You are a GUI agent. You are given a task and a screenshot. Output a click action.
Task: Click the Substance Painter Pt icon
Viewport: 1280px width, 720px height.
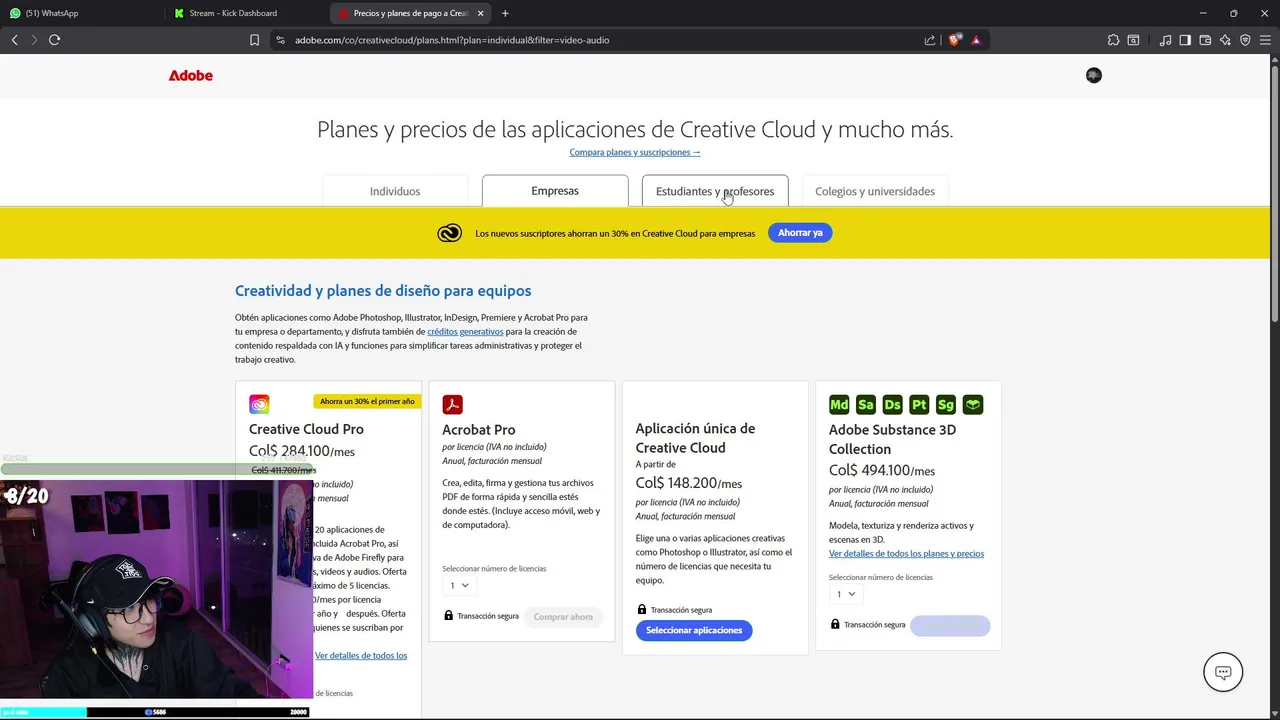coord(919,404)
